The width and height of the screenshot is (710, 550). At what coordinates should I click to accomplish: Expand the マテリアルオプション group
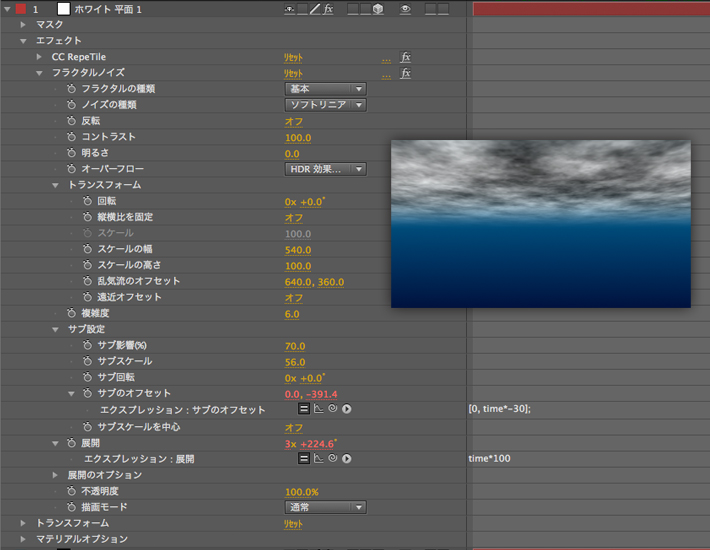tap(23, 539)
